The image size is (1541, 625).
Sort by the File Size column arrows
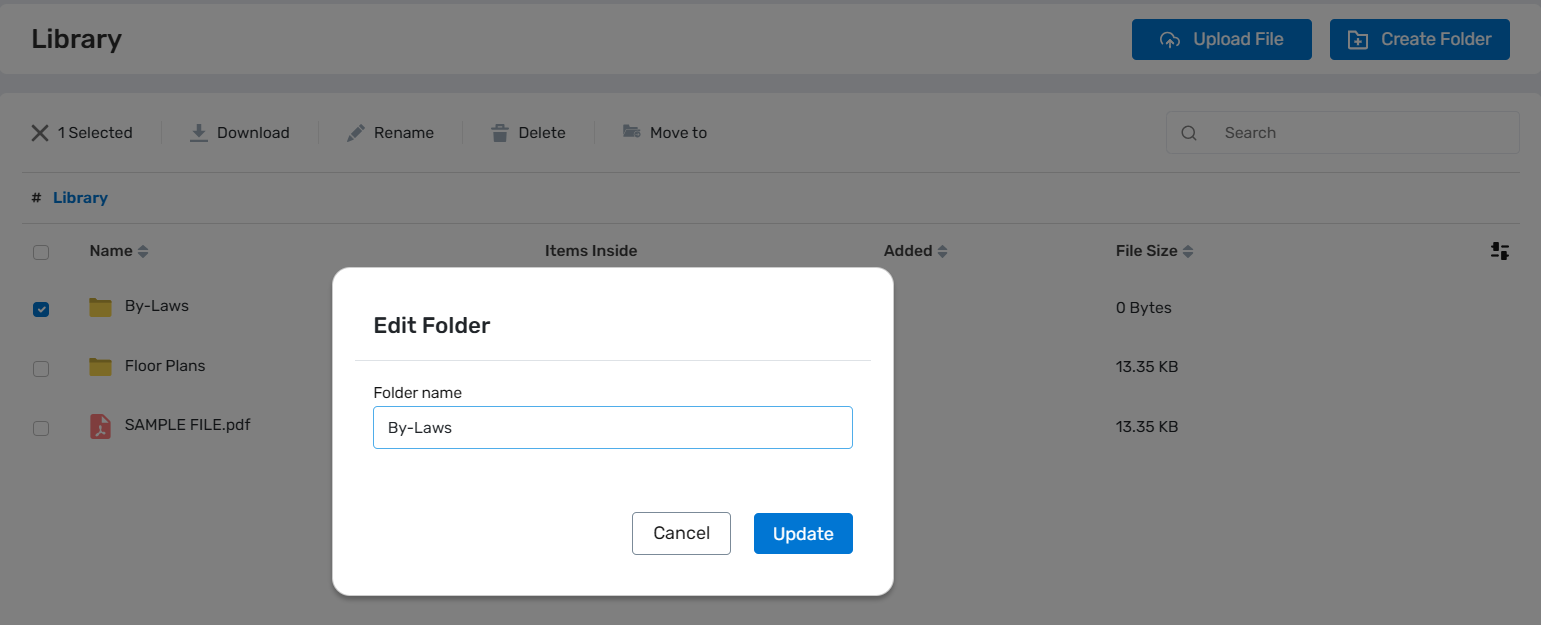(x=1188, y=252)
